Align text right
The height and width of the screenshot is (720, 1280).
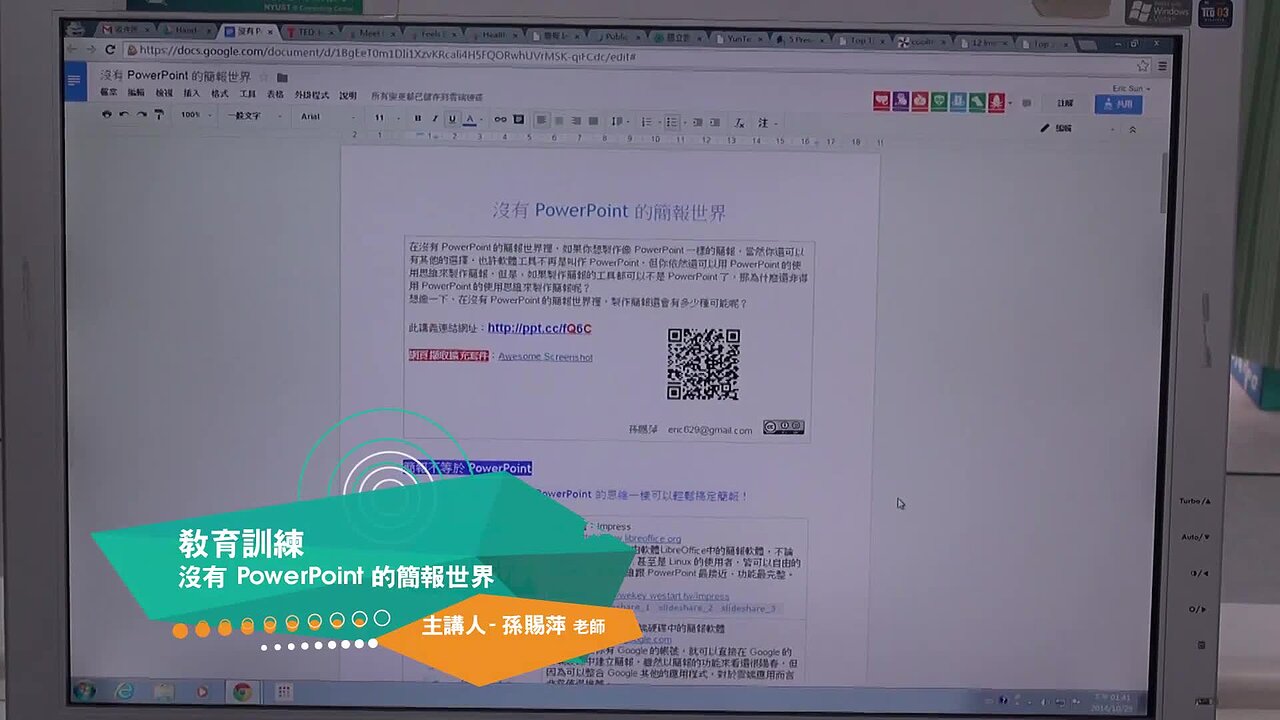click(x=576, y=120)
